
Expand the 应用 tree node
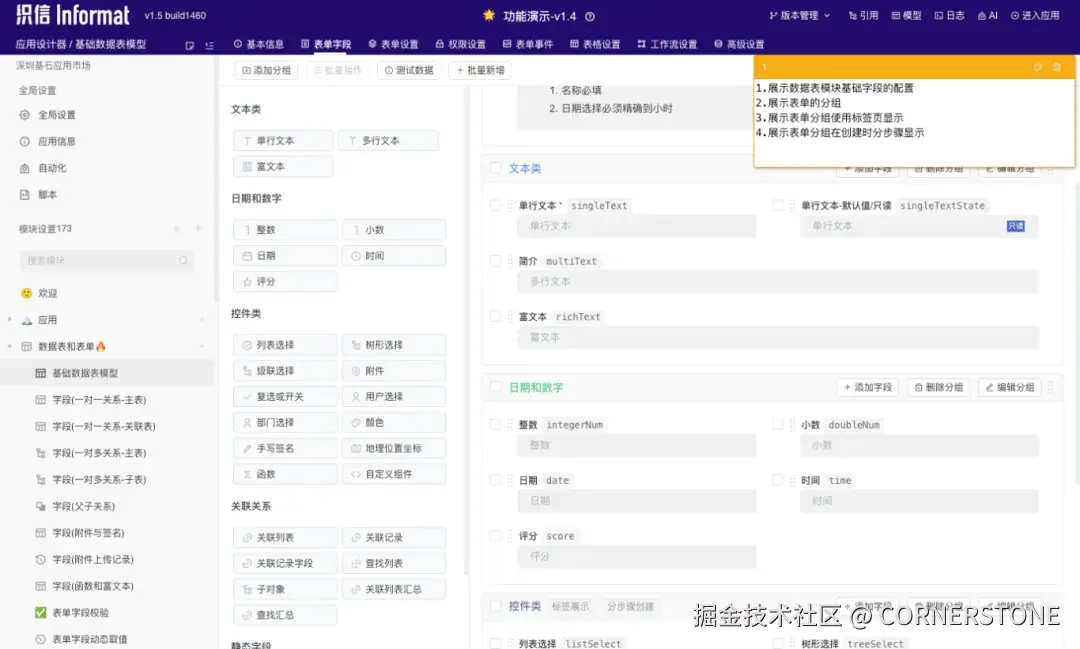(10, 320)
